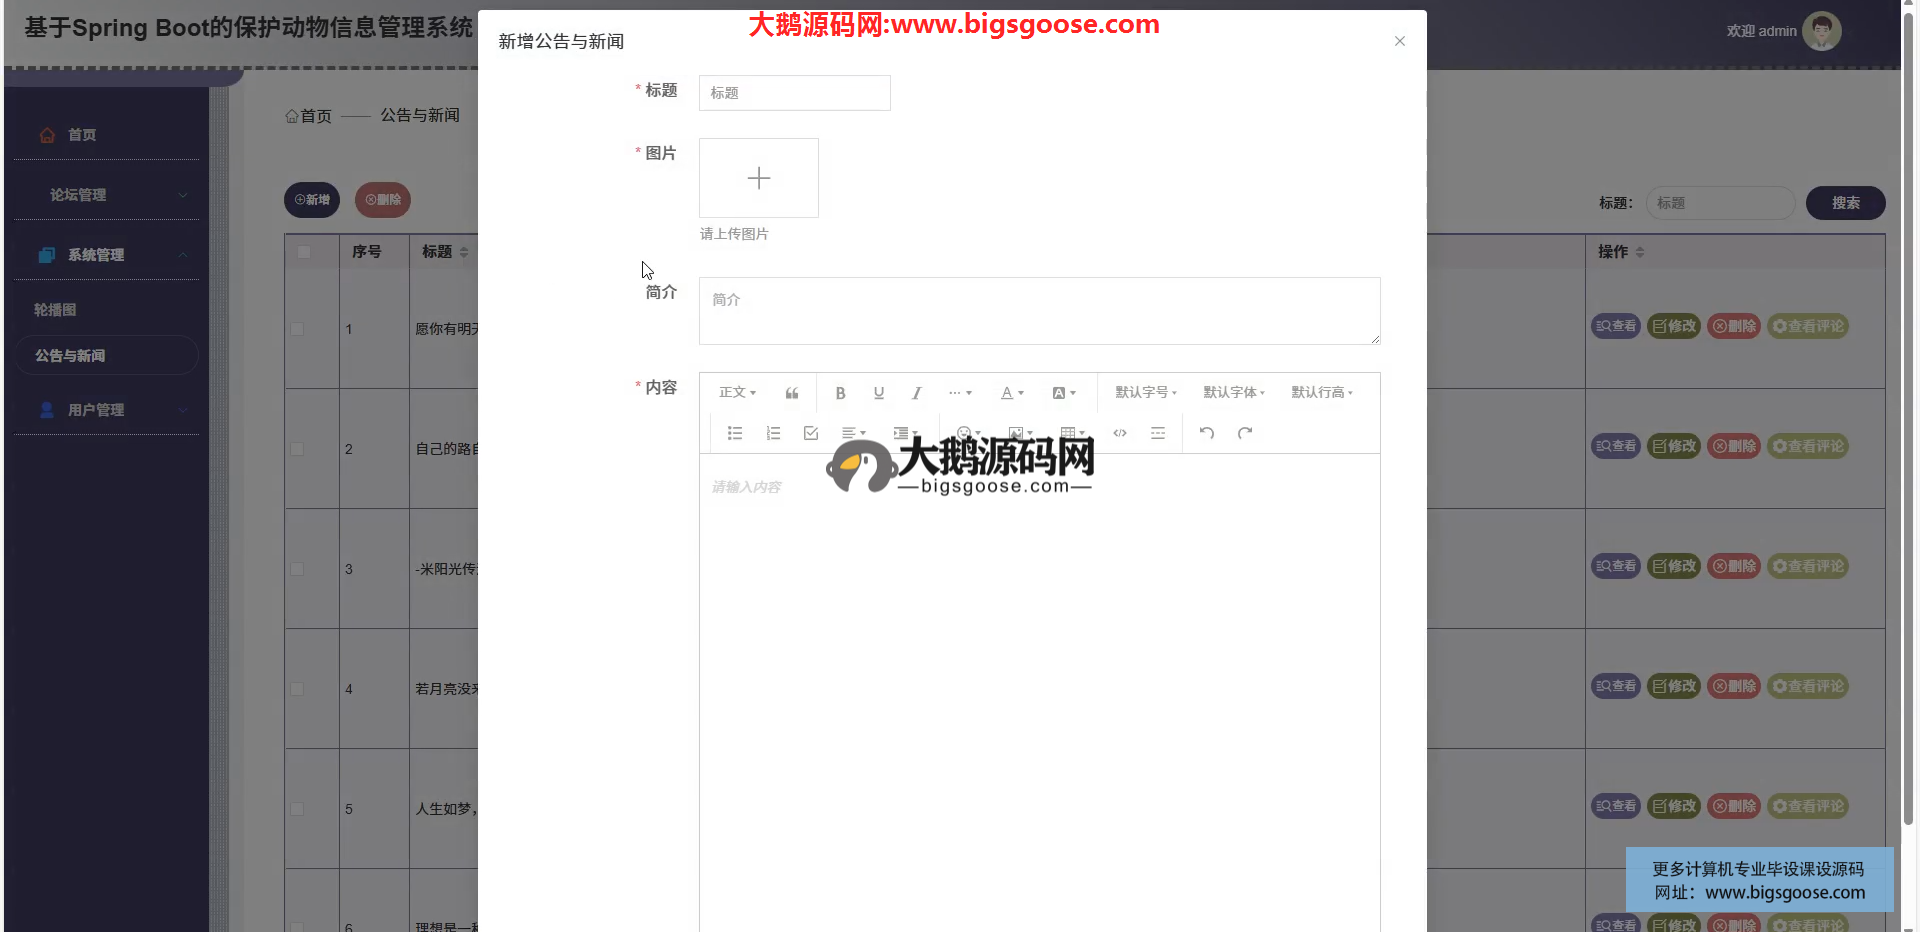1920x932 pixels.
Task: Check the select-all table header checkbox
Action: (x=304, y=252)
